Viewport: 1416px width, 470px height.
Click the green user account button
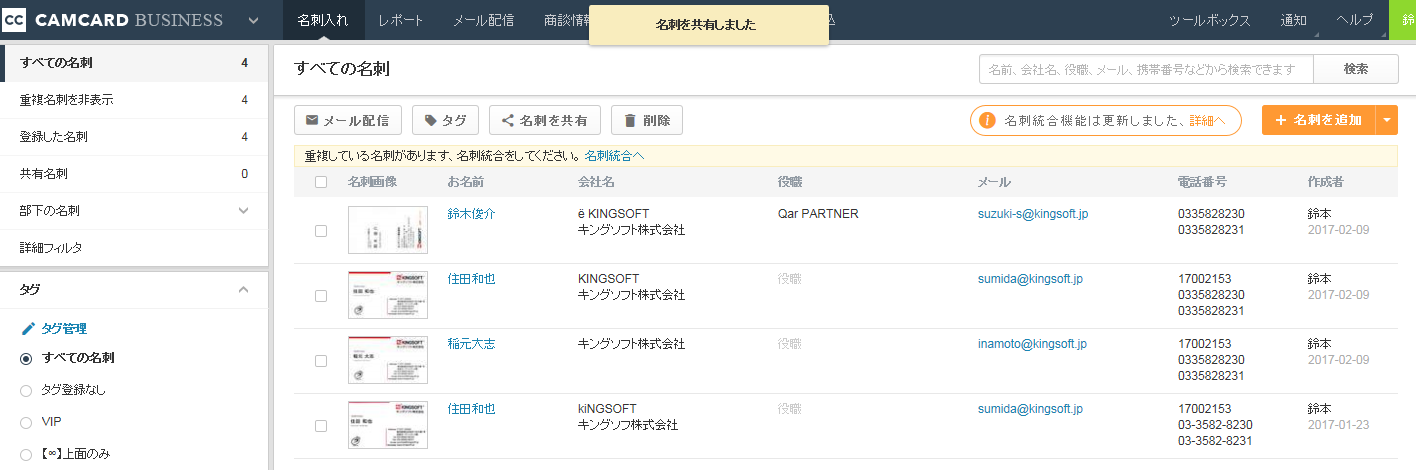[x=1403, y=20]
